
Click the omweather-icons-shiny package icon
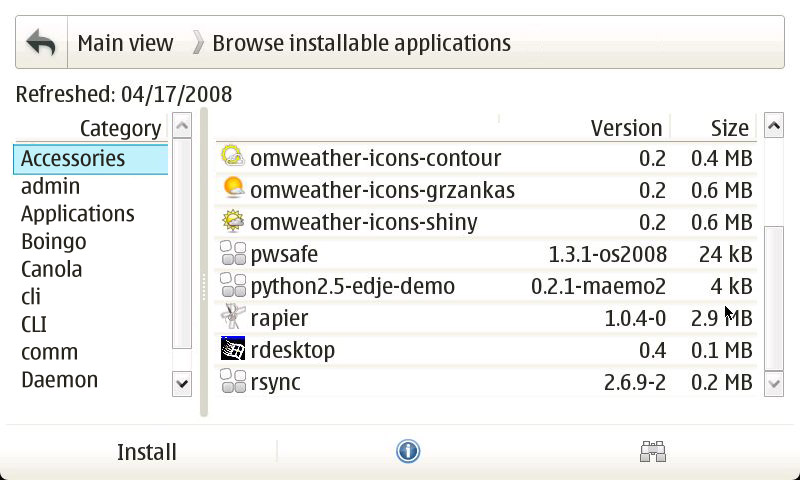click(232, 222)
